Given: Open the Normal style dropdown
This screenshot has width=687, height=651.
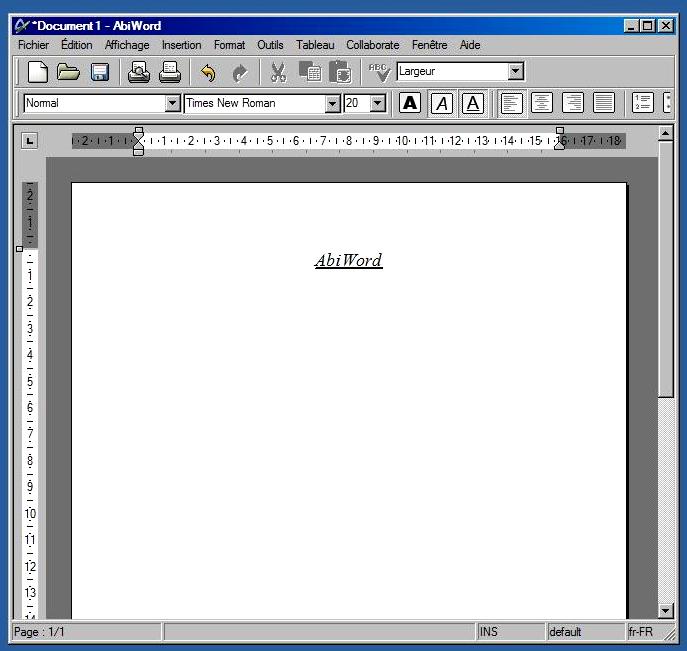Looking at the screenshot, I should point(173,103).
